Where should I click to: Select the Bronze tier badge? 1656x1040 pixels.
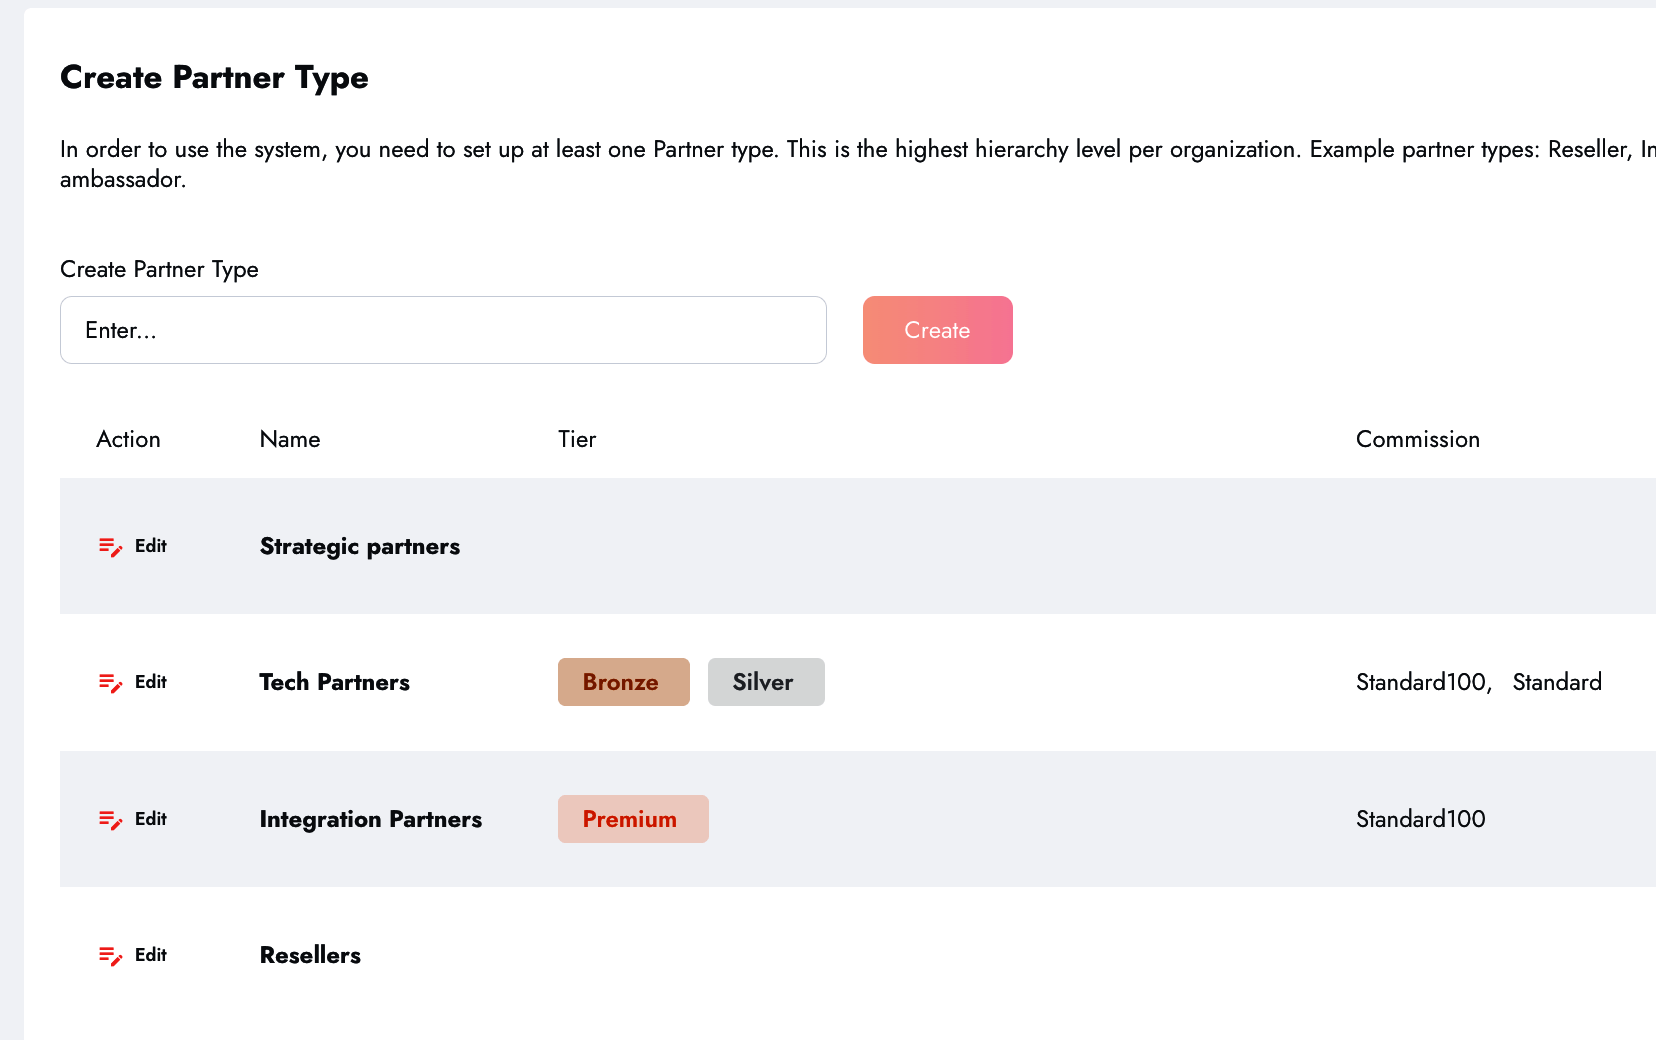click(623, 682)
